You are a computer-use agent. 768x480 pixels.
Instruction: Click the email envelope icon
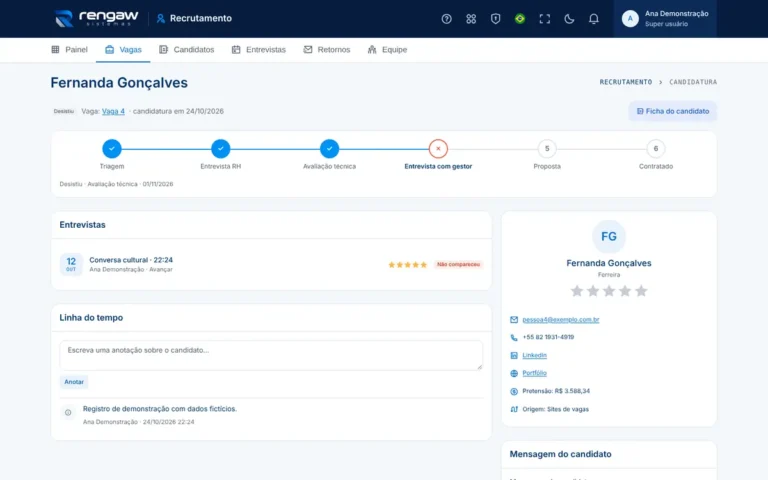pyautogui.click(x=514, y=320)
